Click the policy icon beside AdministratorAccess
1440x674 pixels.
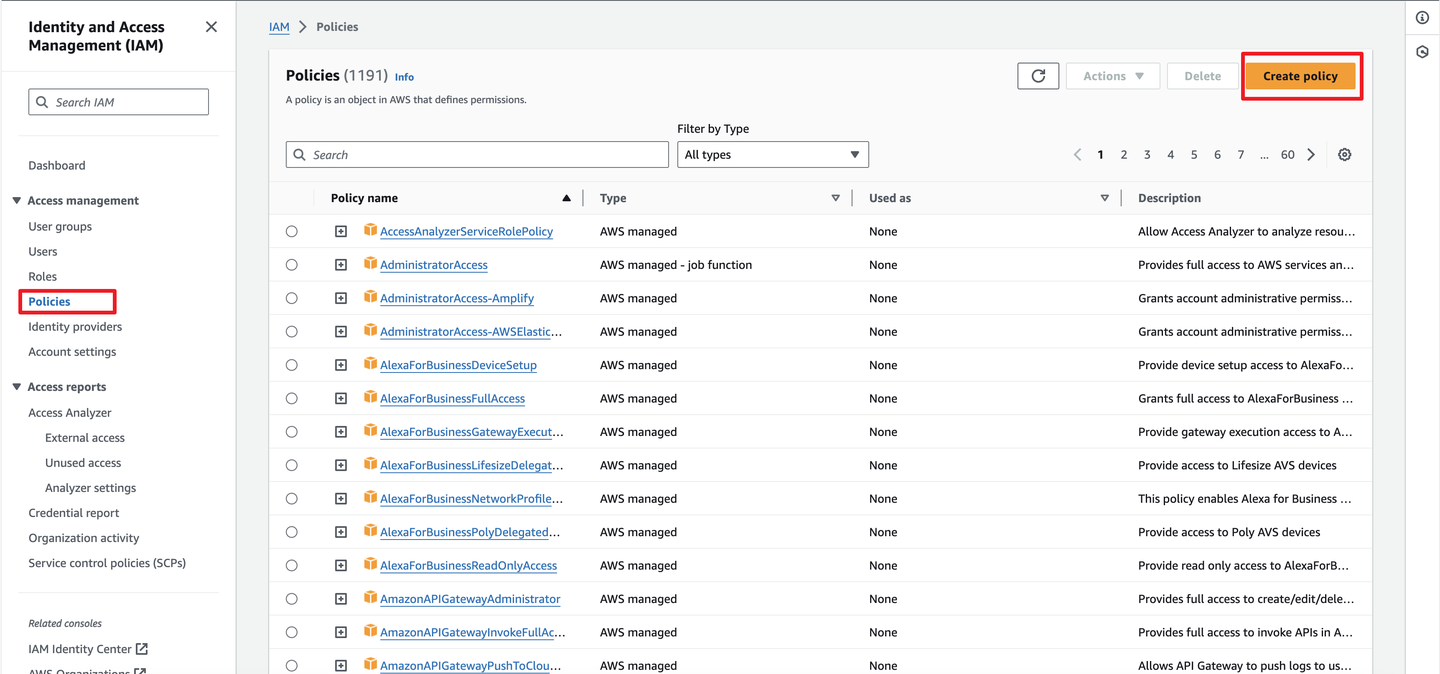[x=369, y=264]
